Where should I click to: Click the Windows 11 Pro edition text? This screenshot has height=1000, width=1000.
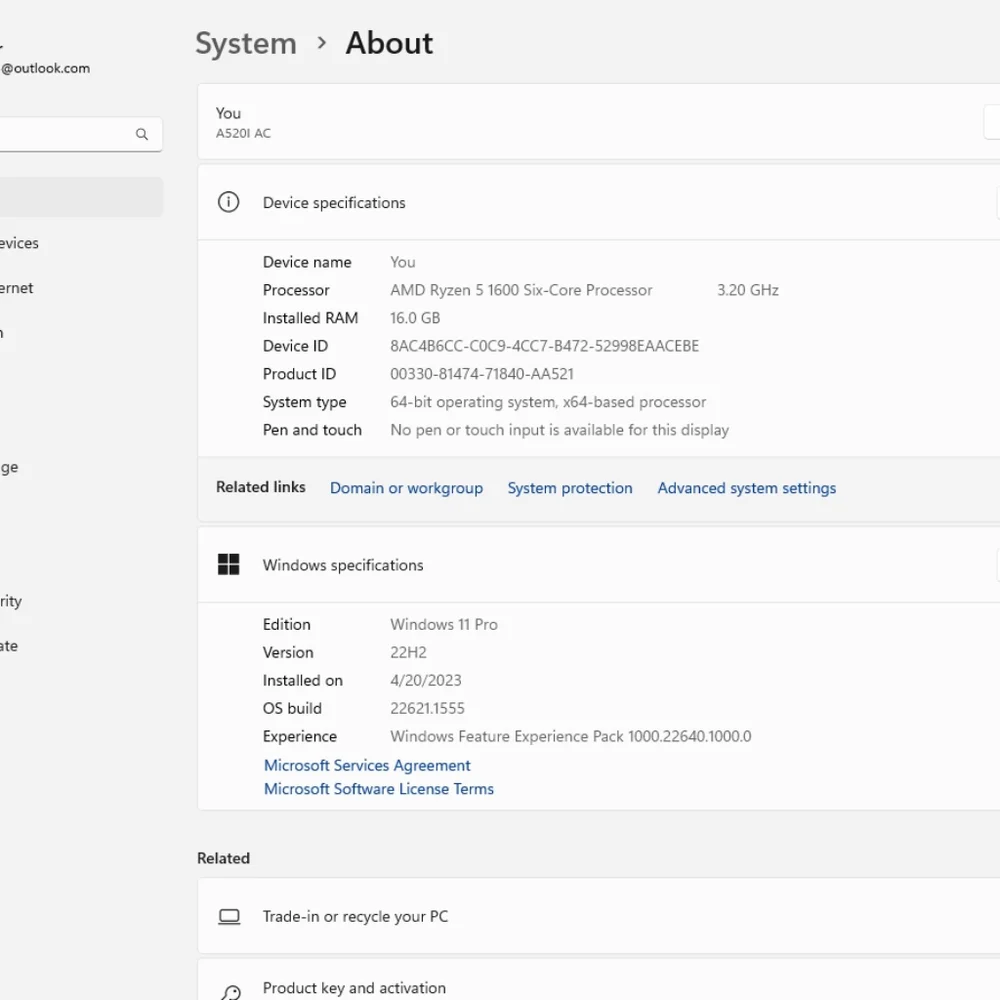click(444, 624)
